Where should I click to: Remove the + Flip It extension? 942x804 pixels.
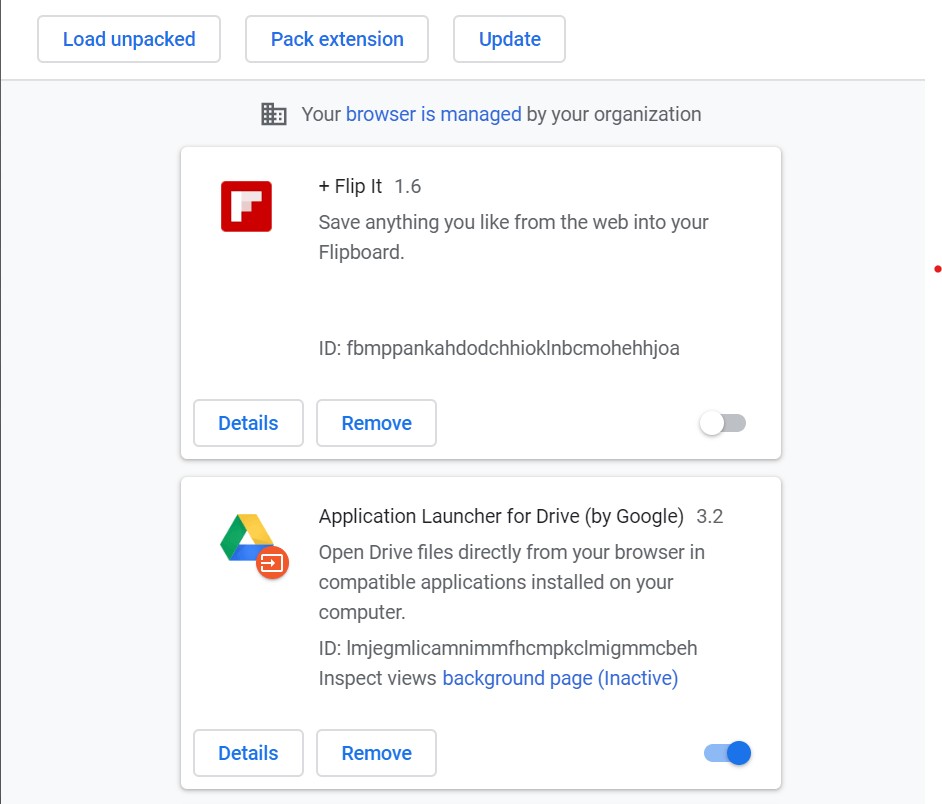[377, 423]
